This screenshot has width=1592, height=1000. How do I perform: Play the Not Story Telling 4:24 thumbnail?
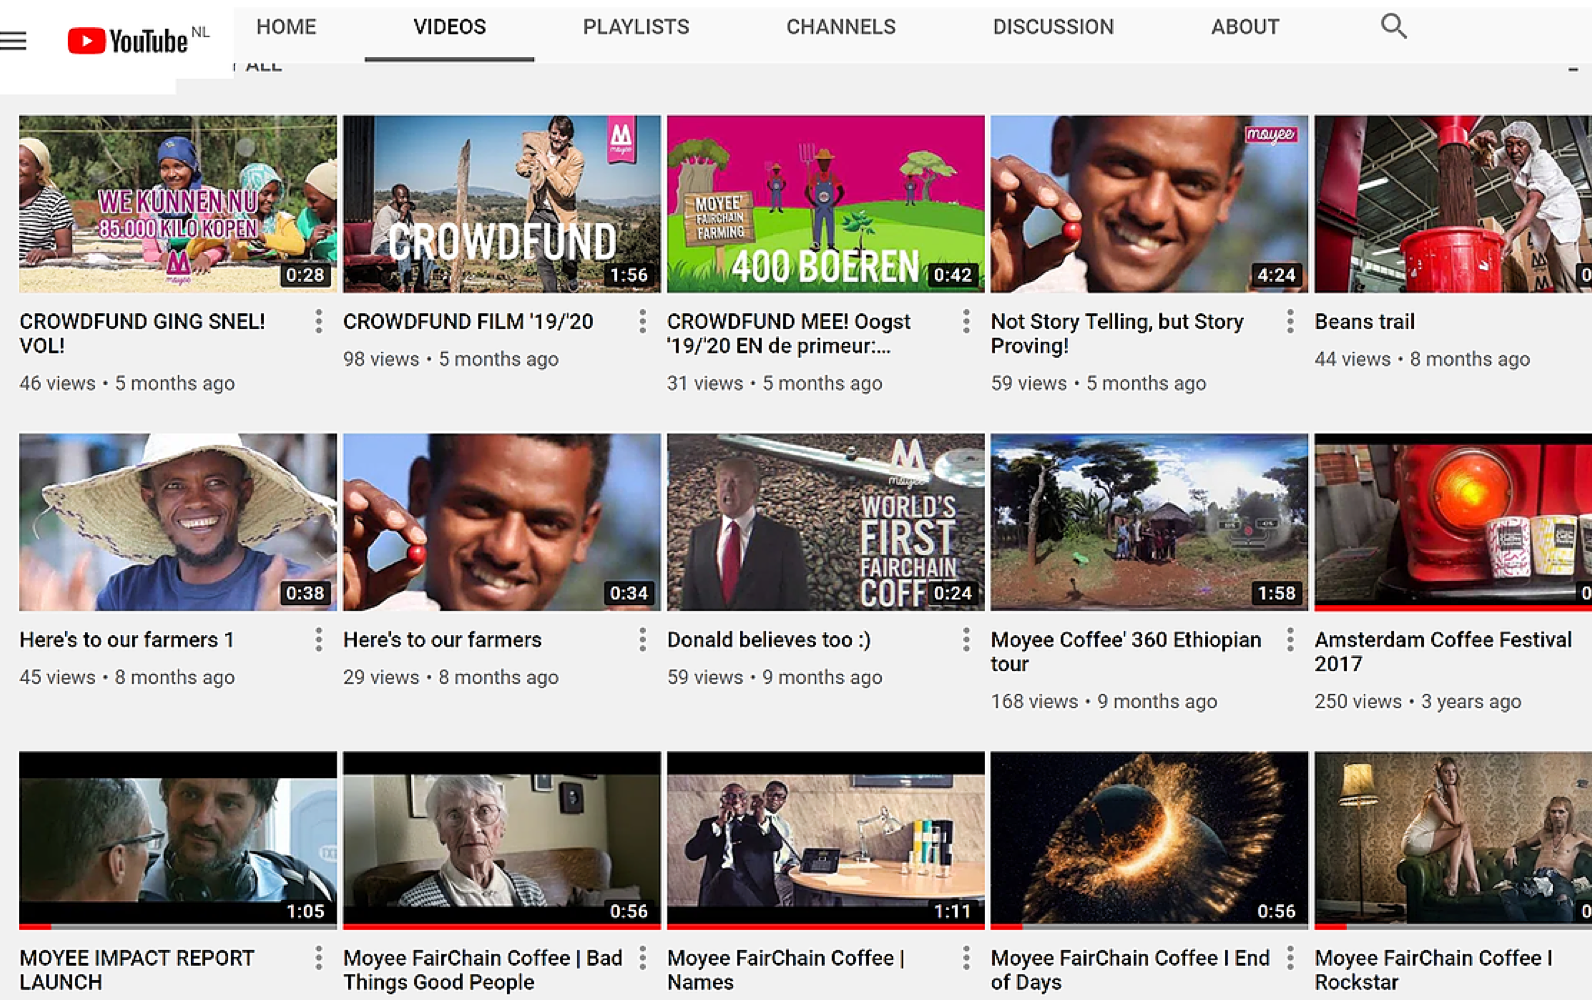[x=1149, y=204]
